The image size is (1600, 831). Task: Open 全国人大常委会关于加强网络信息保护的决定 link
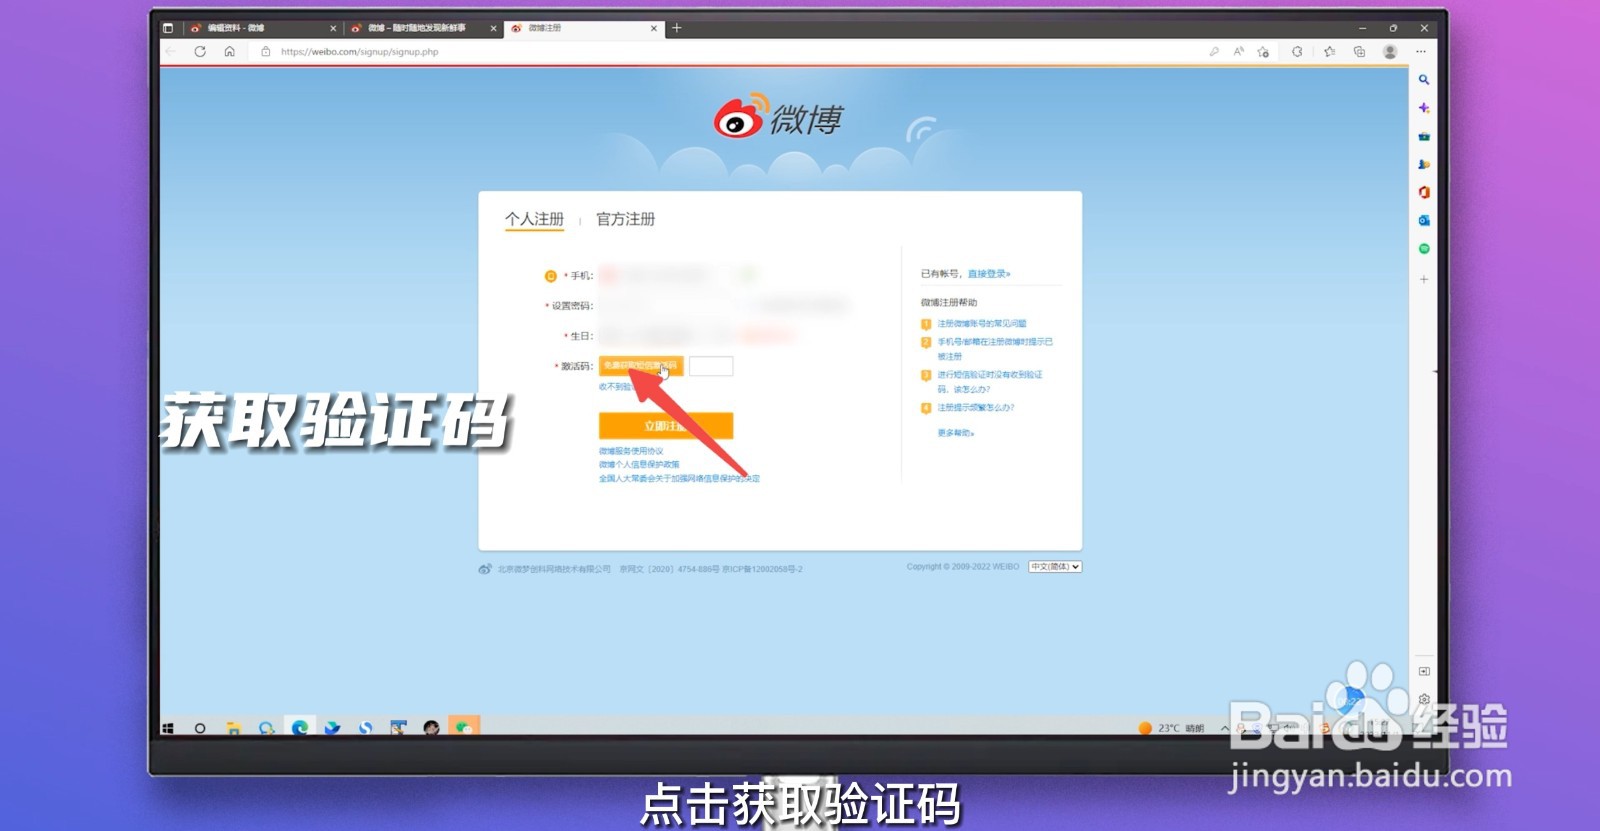(x=679, y=478)
